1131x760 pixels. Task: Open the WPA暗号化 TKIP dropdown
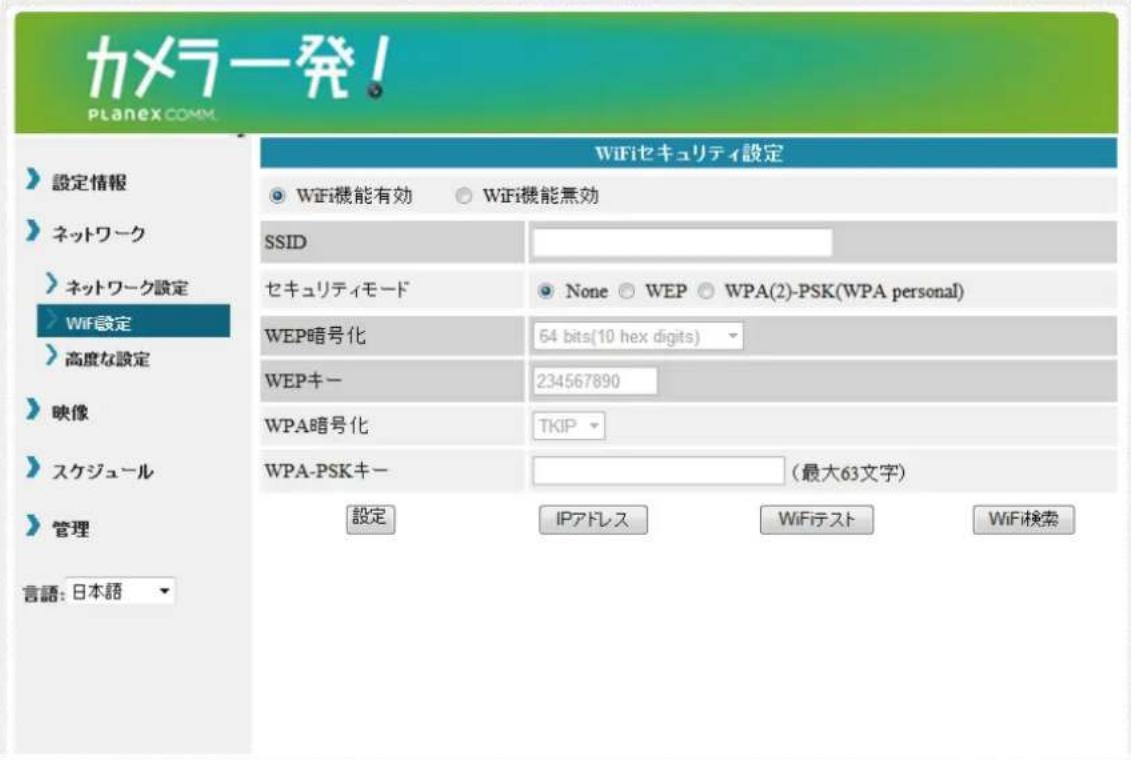[568, 425]
